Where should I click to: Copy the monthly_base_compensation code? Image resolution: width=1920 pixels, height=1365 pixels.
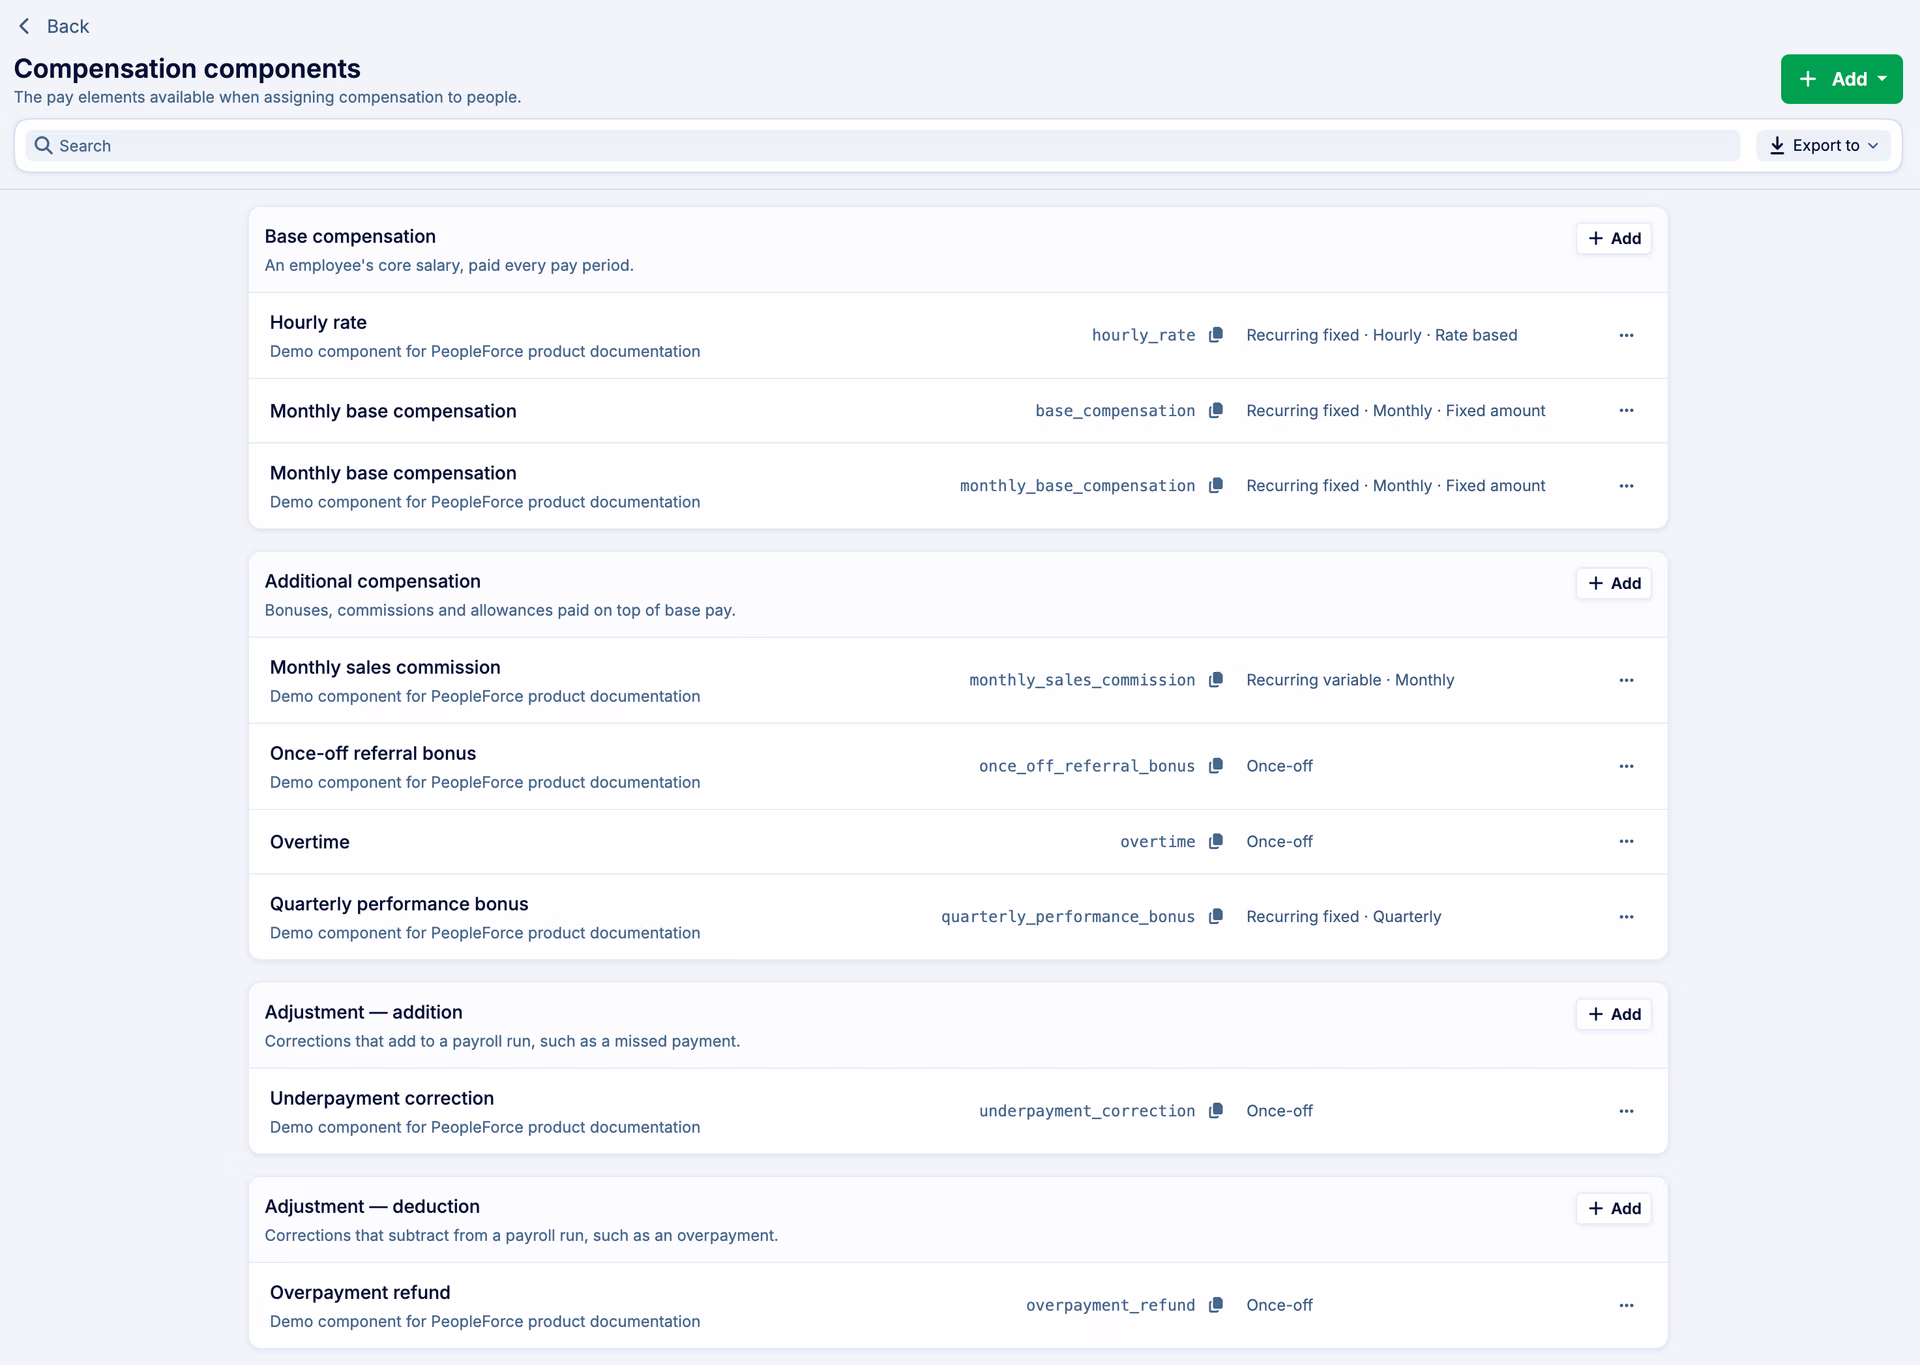coord(1216,486)
